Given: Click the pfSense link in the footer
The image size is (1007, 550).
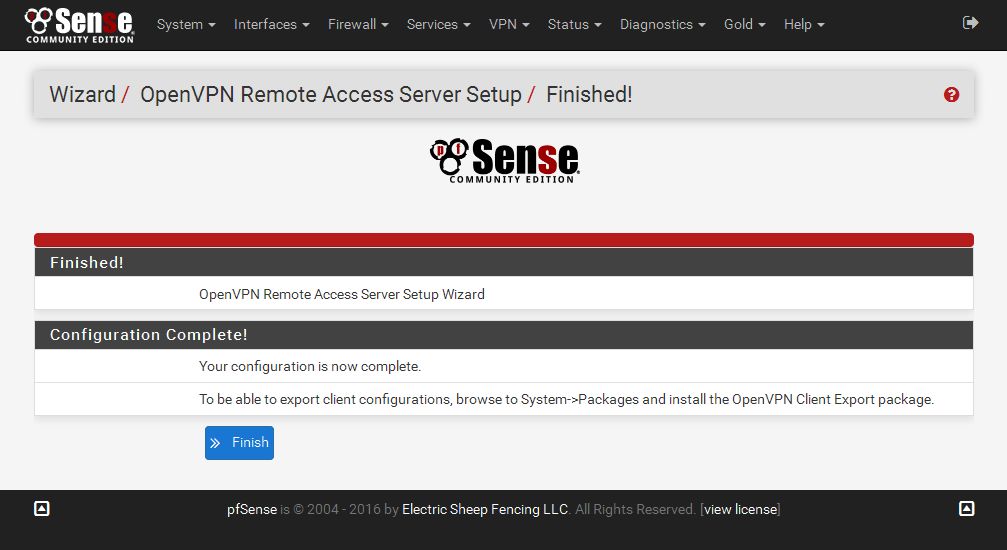Looking at the screenshot, I should (252, 510).
